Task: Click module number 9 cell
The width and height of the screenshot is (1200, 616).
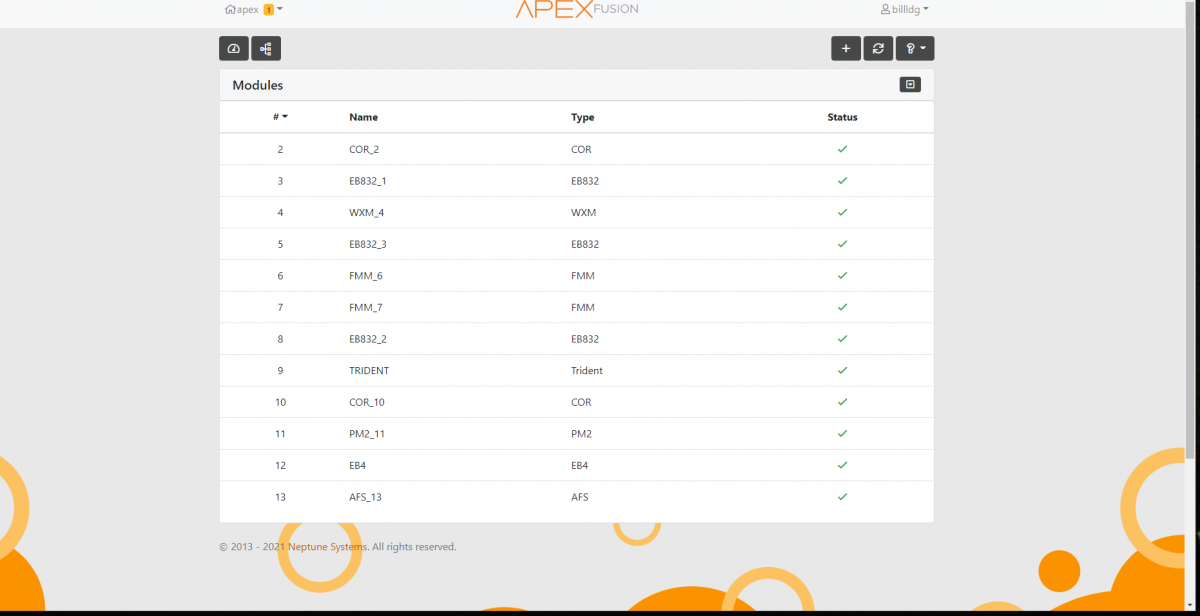Action: tap(280, 370)
